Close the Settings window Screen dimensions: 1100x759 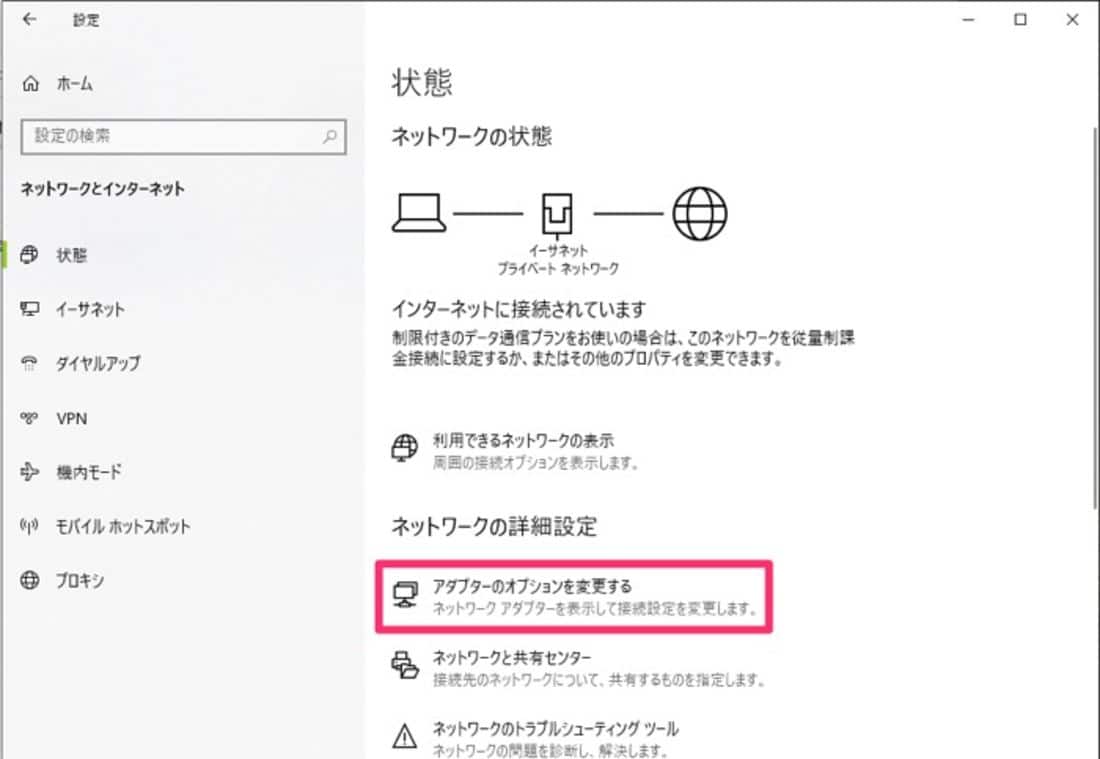tap(1073, 20)
